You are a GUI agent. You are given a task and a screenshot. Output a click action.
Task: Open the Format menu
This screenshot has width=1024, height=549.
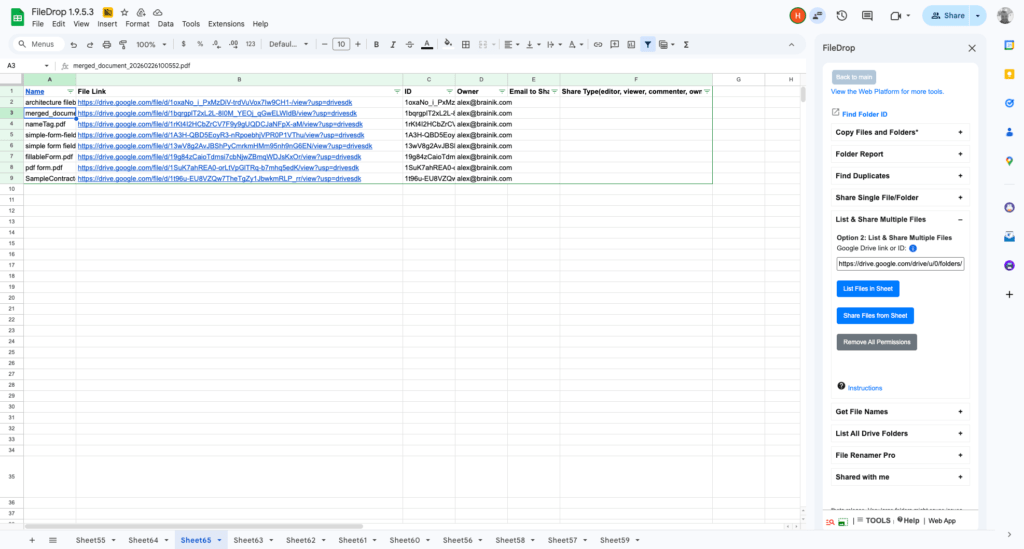[137, 24]
